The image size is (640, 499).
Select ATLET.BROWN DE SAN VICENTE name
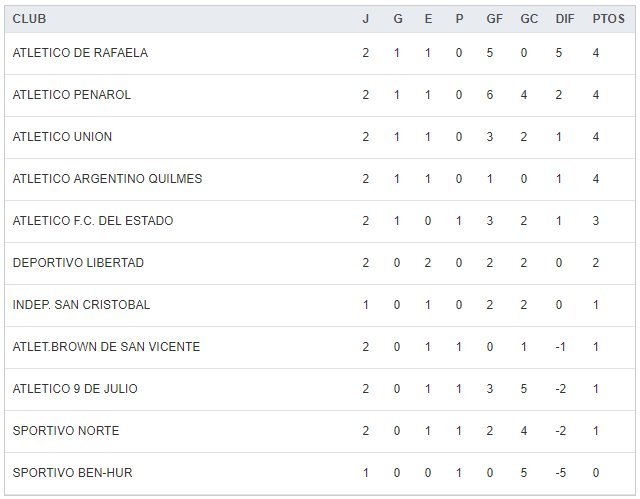[x=106, y=347]
